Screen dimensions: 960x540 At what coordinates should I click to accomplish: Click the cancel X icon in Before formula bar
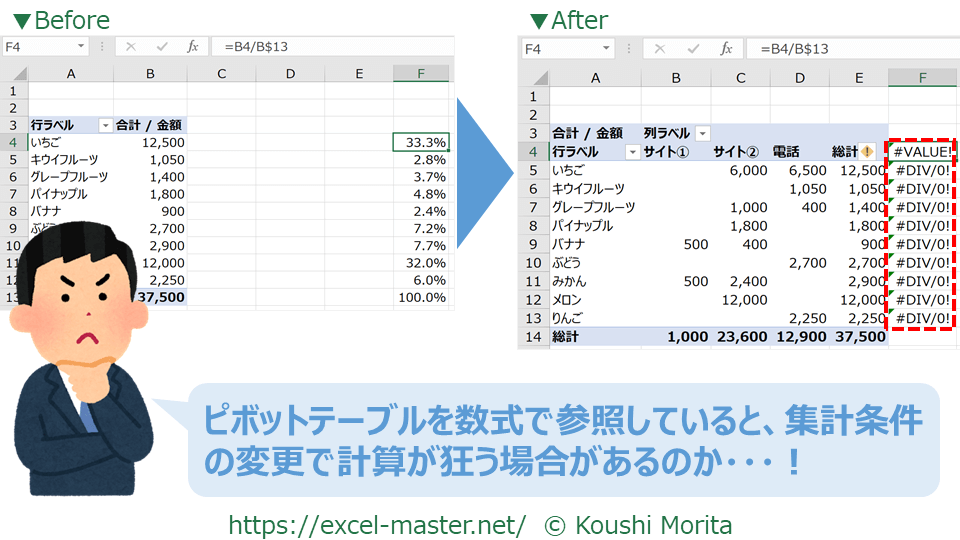click(131, 47)
